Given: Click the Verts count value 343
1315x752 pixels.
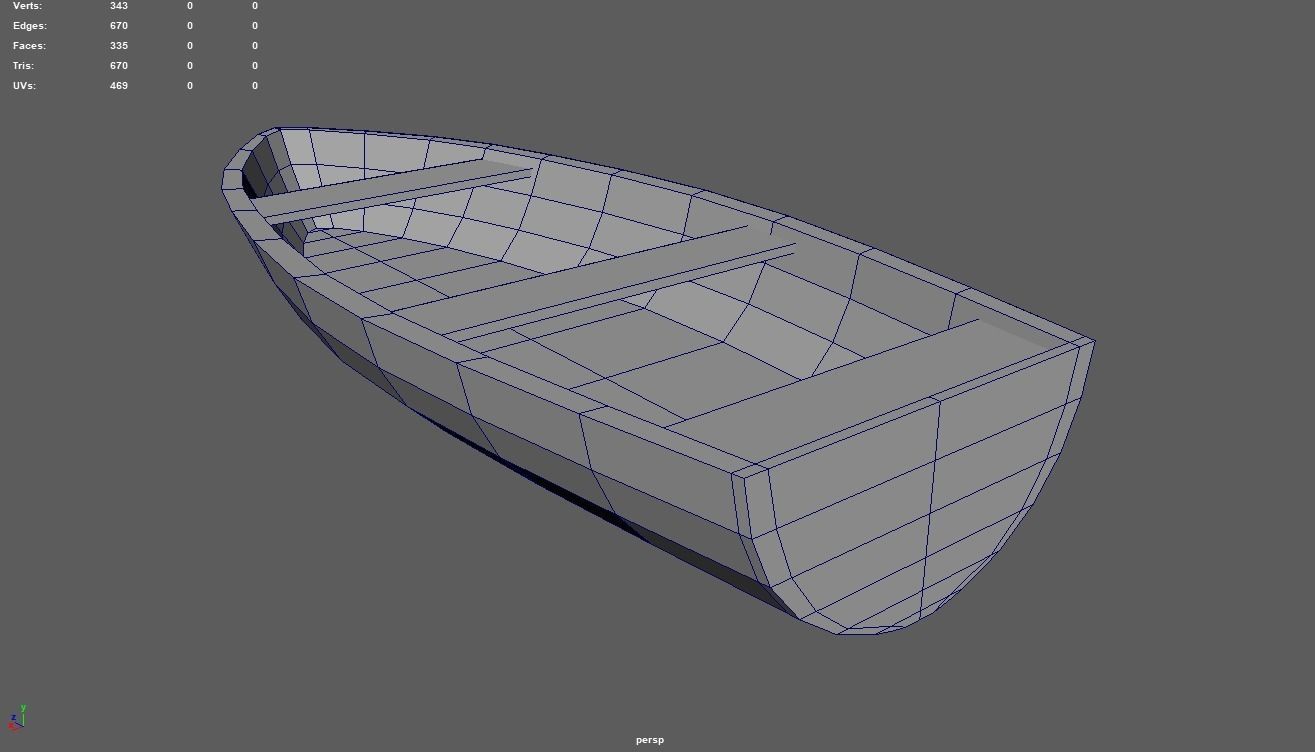Looking at the screenshot, I should click(119, 6).
